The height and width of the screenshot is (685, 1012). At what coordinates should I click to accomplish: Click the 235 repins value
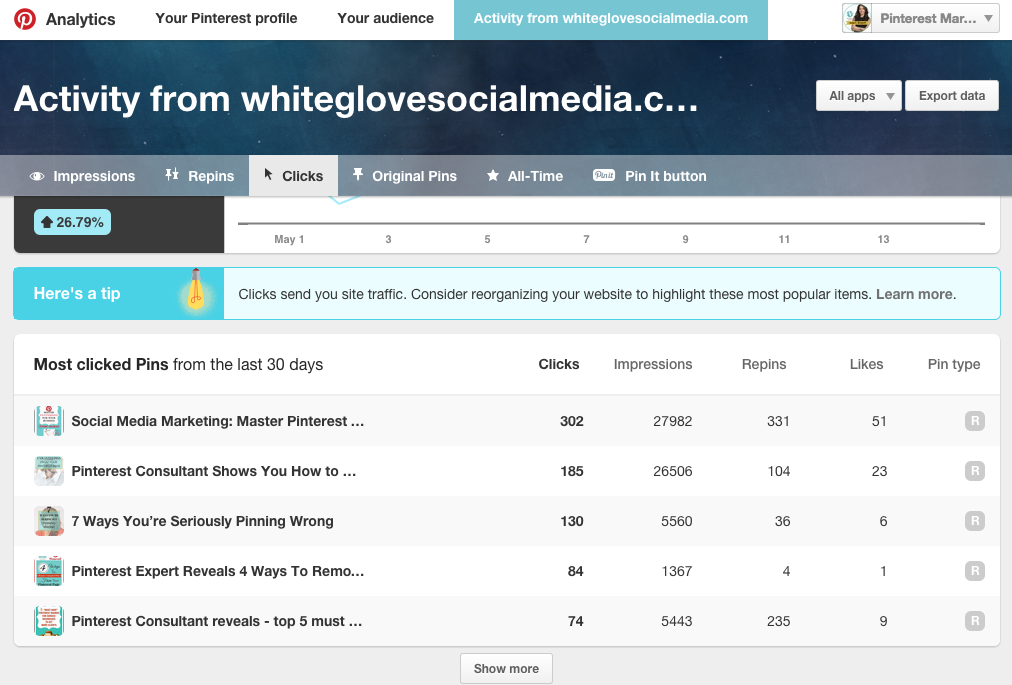click(778, 621)
